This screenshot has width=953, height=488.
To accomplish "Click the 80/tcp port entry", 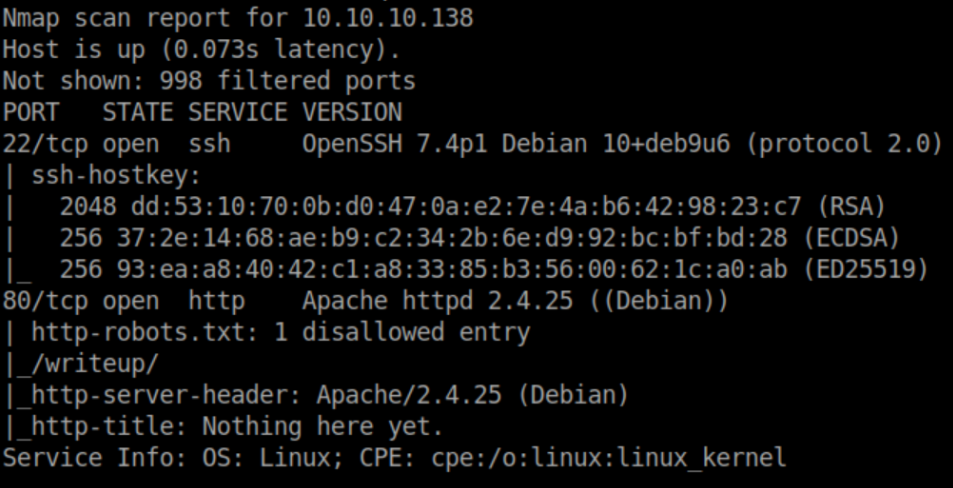I will click(x=44, y=300).
